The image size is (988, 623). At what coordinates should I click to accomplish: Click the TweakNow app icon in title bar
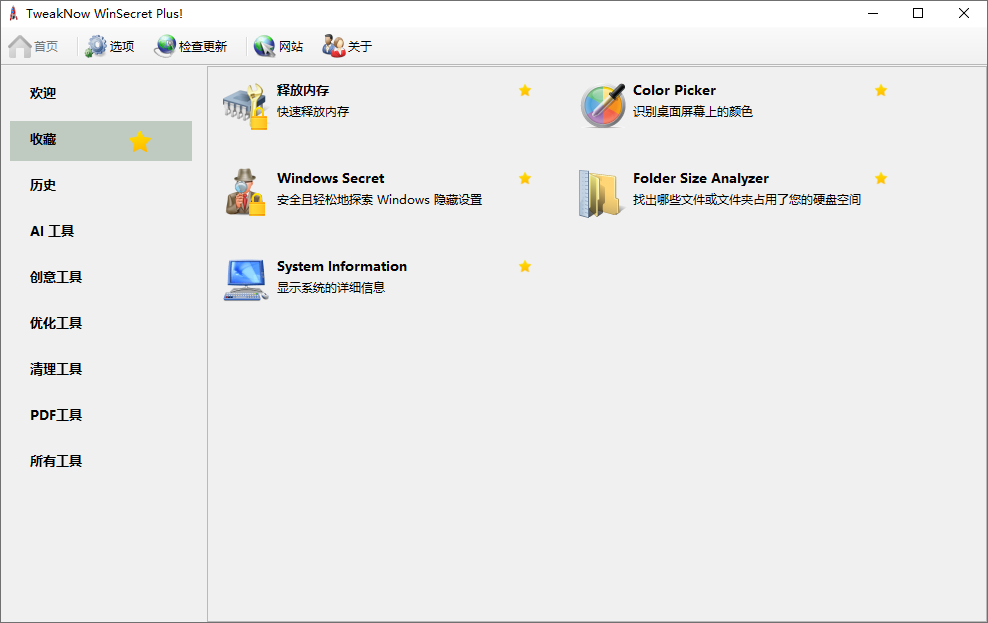point(13,13)
